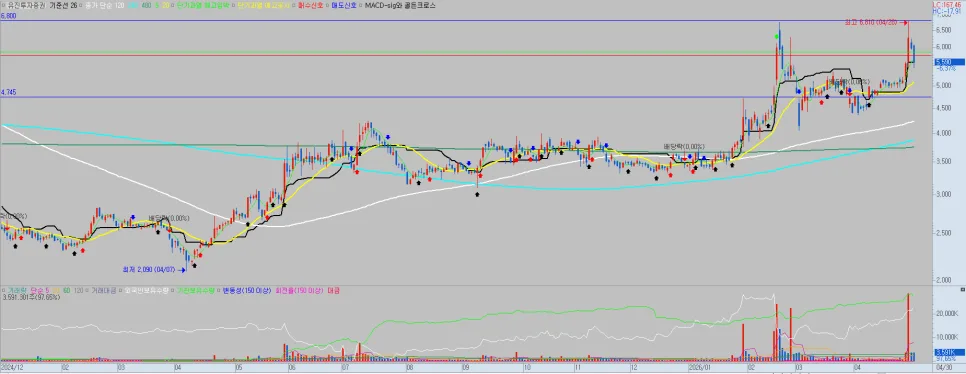Screen dimensions: 966x374
Task: Toggle square marker before 거래량 legend
Action: pos(4,290)
